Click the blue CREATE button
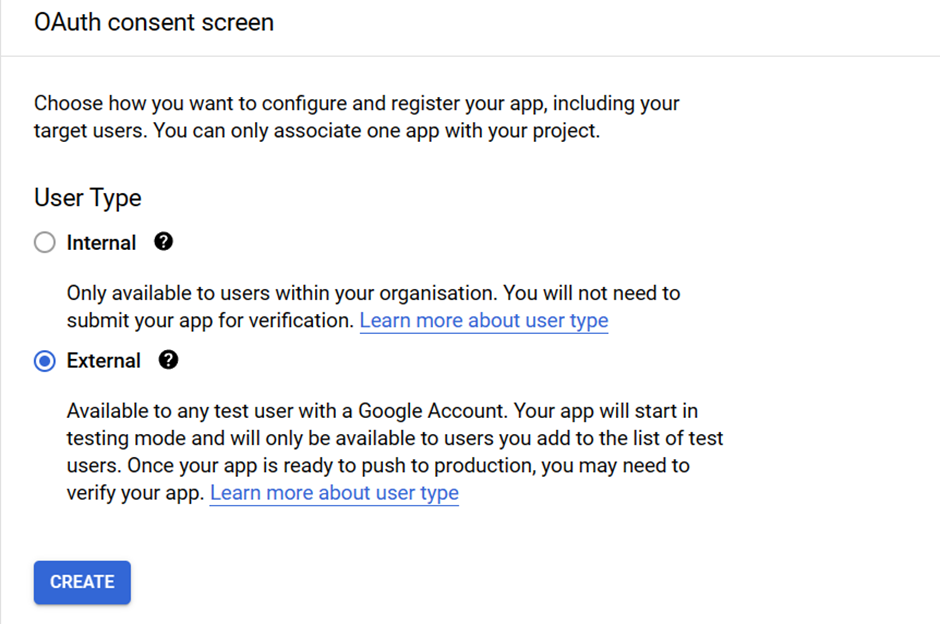This screenshot has height=624, width=940. [82, 582]
